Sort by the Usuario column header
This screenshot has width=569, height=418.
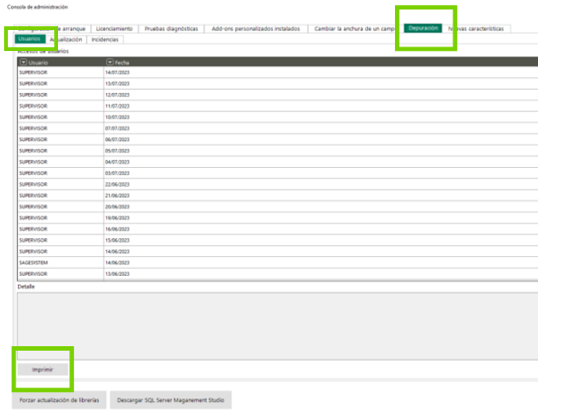point(38,62)
